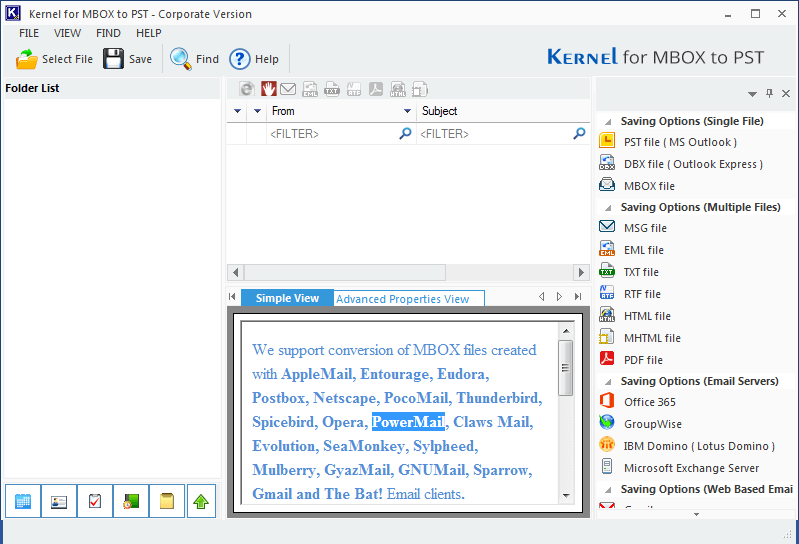Open Help via the question mark icon
The width and height of the screenshot is (799, 544).
(239, 59)
